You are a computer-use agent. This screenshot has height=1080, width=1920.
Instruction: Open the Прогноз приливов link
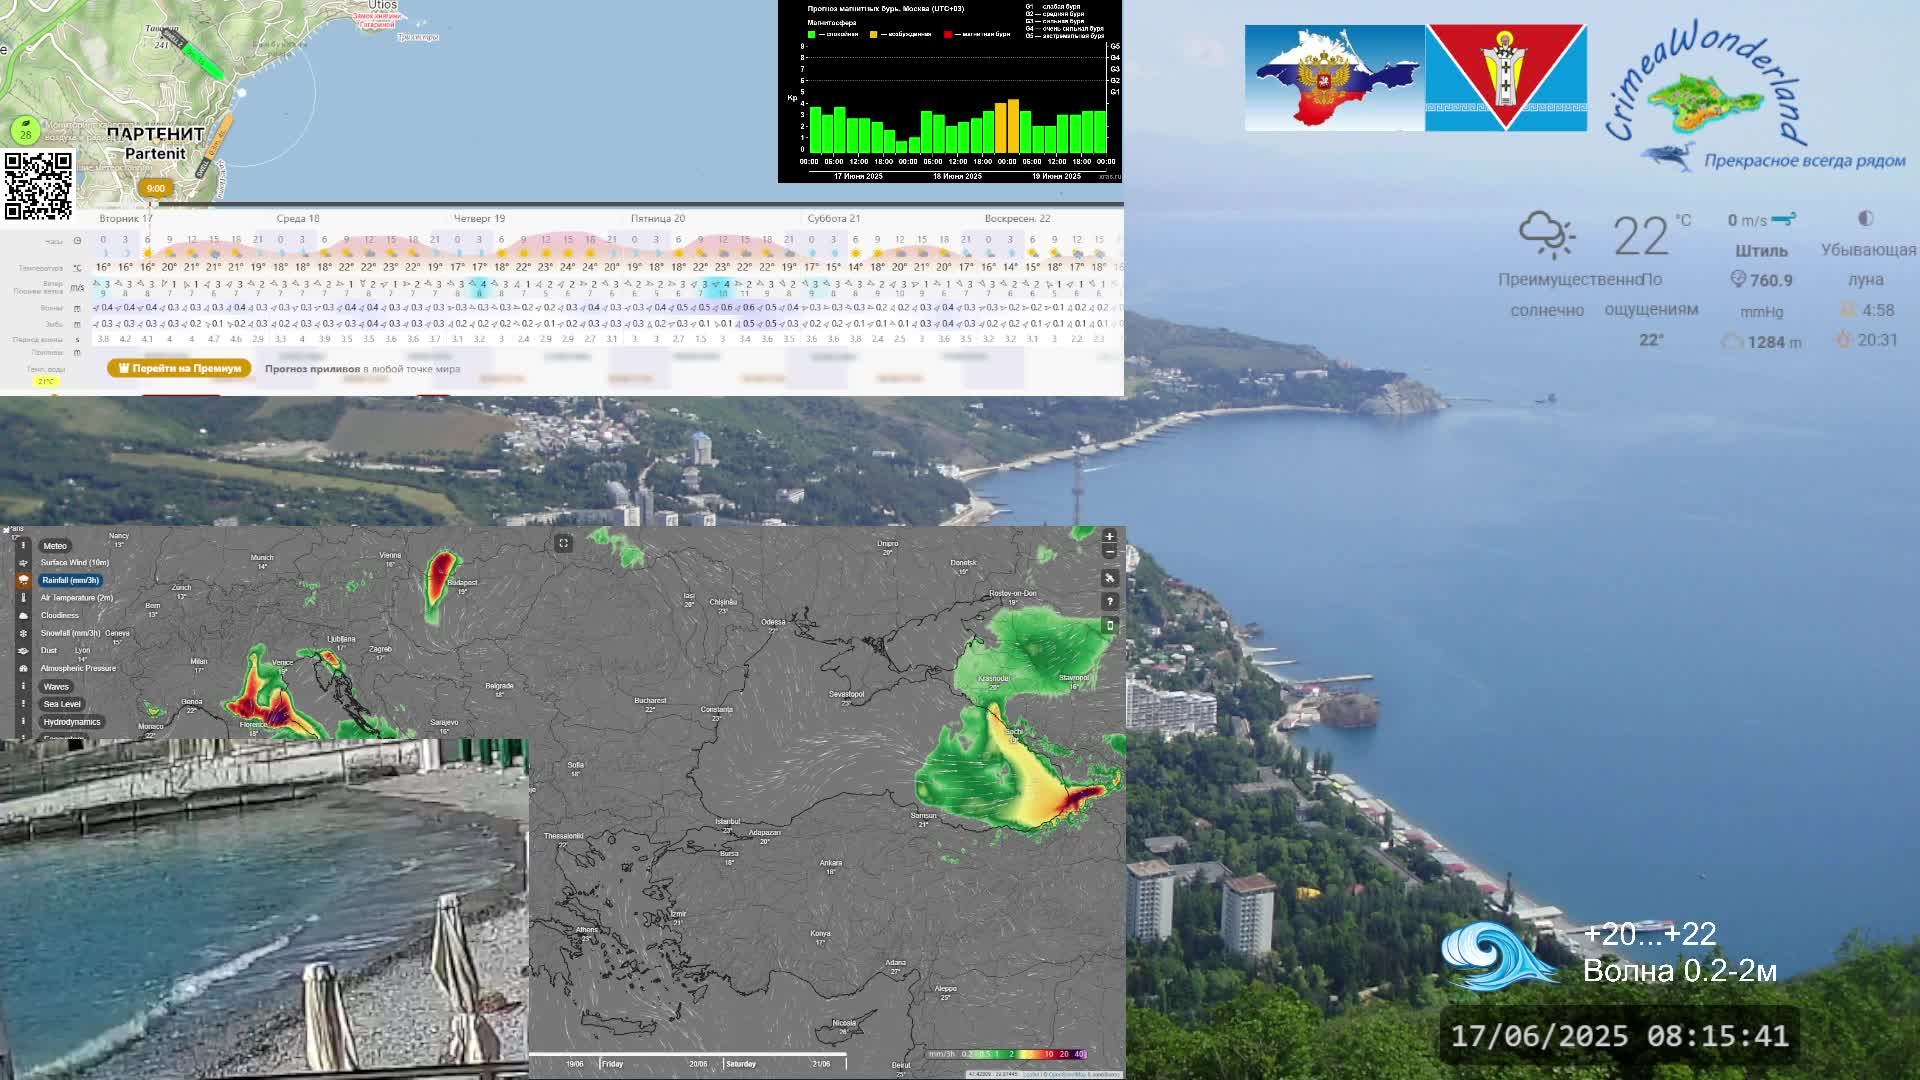312,369
